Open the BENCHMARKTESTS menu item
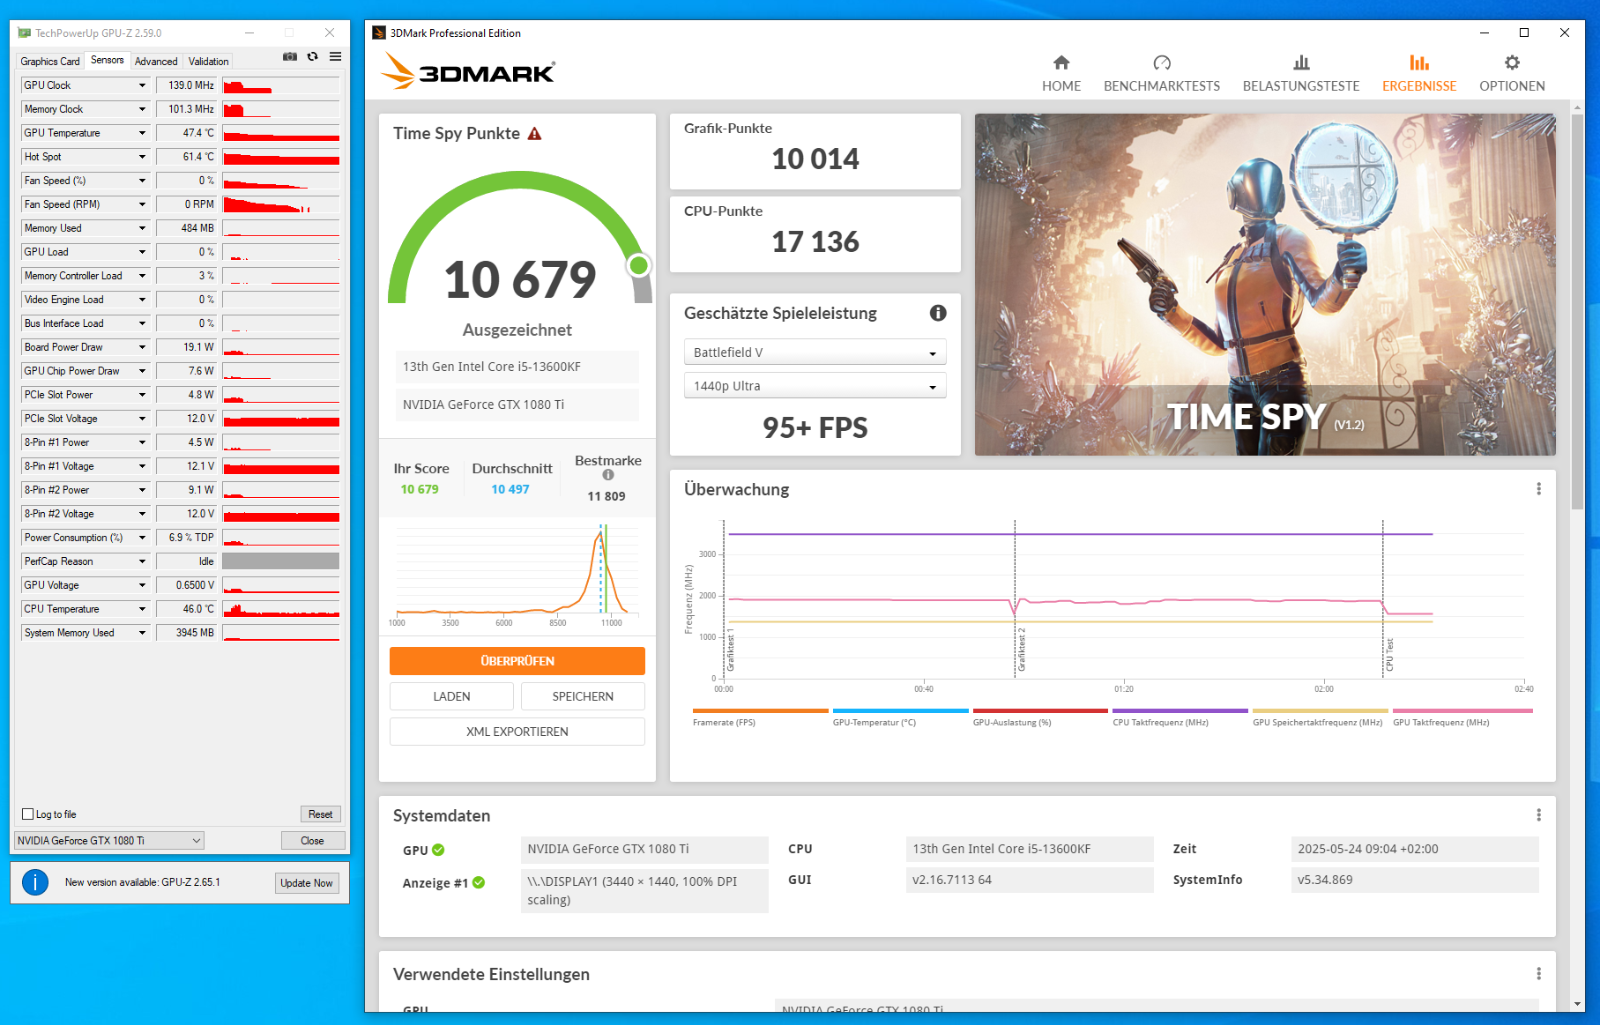1600x1025 pixels. [x=1162, y=86]
